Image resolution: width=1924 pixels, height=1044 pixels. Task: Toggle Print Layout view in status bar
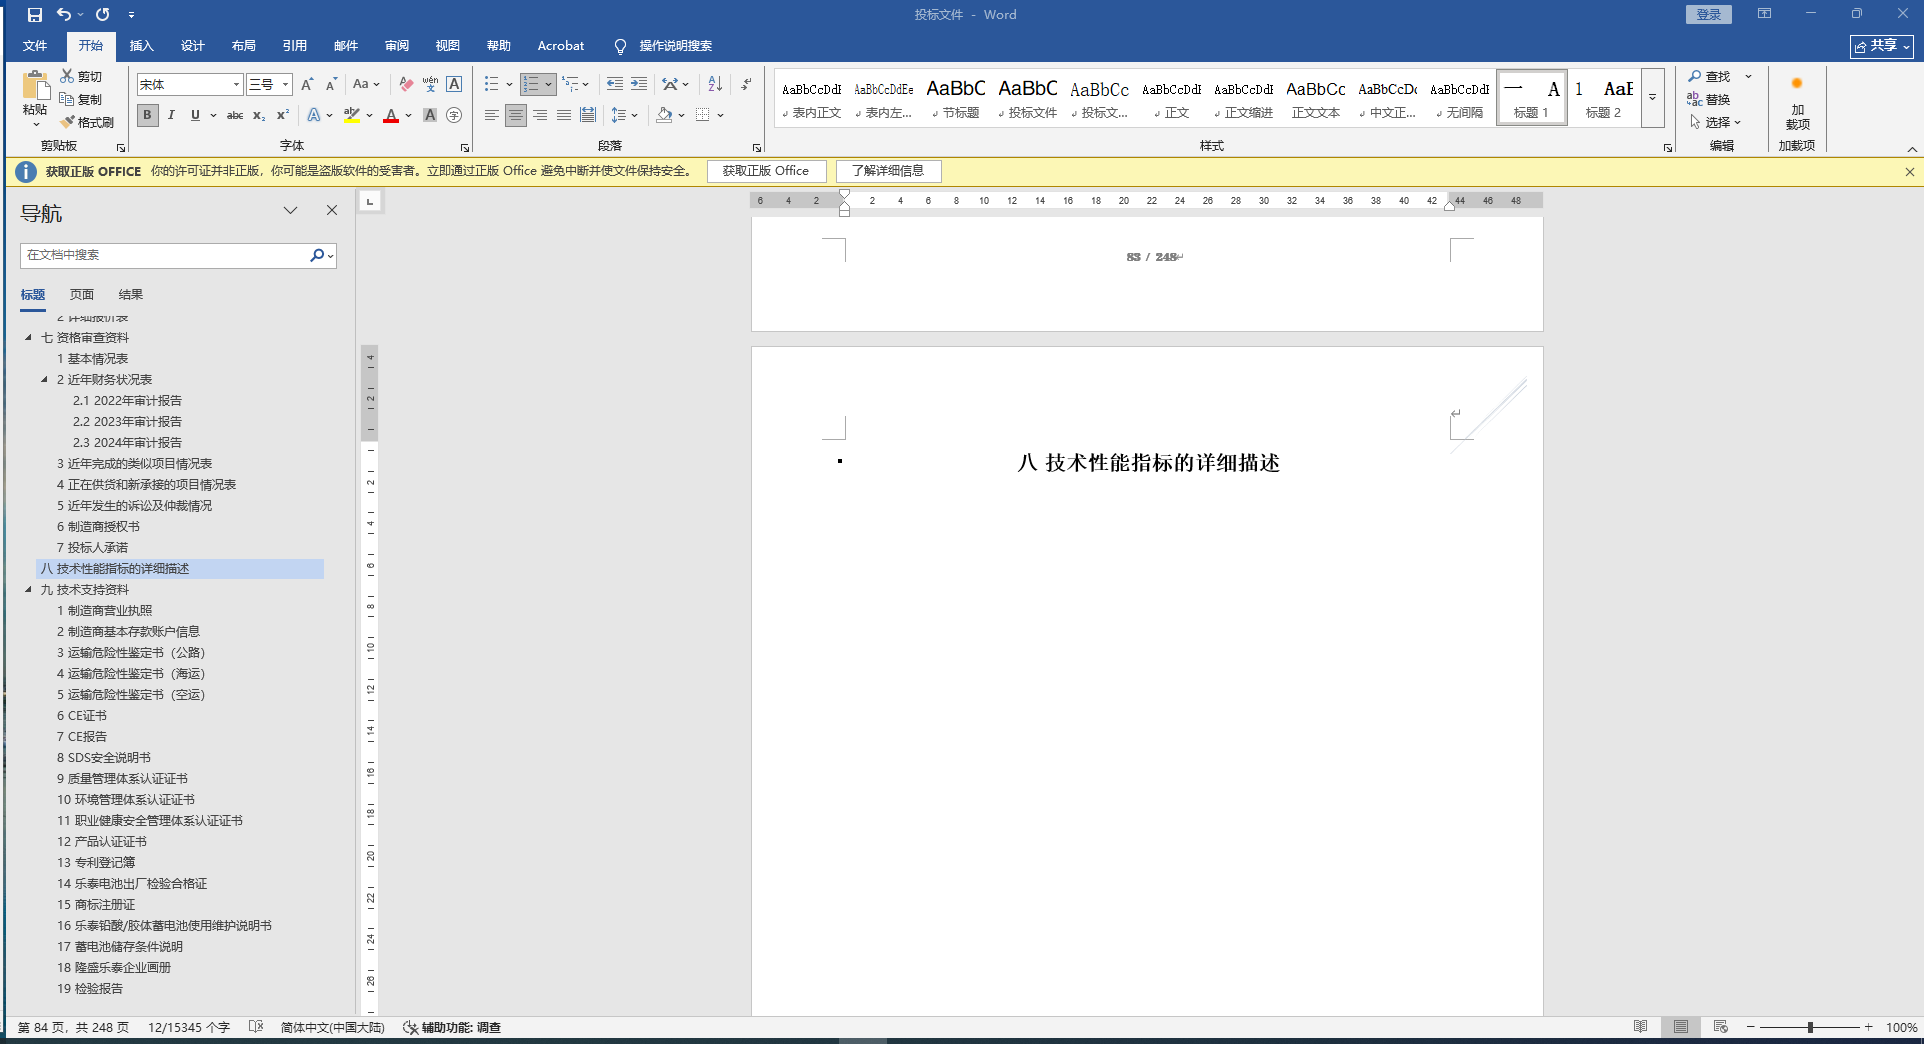coord(1681,1027)
